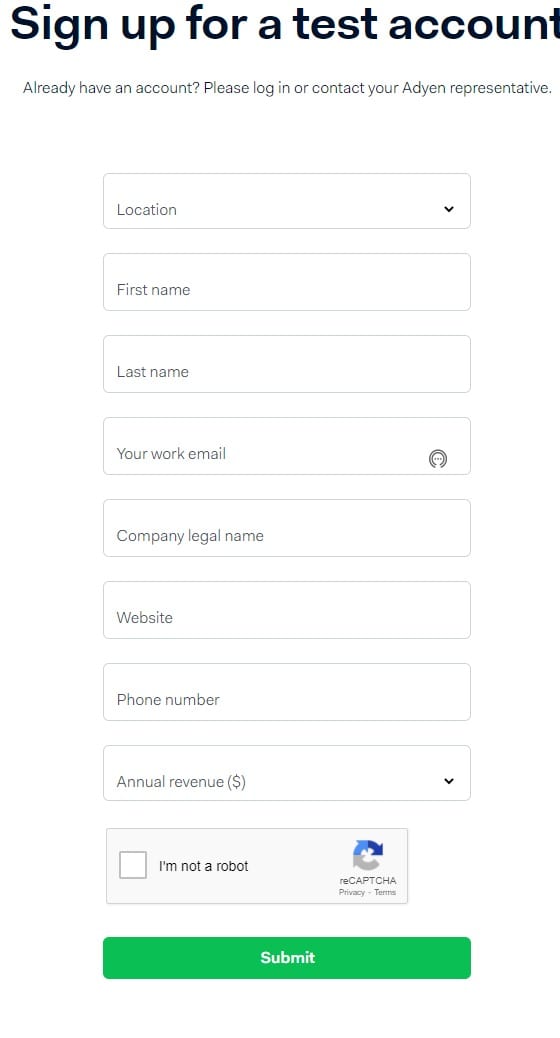The height and width of the screenshot is (1038, 560).
Task: Select the Company legal name field
Action: pos(287,528)
